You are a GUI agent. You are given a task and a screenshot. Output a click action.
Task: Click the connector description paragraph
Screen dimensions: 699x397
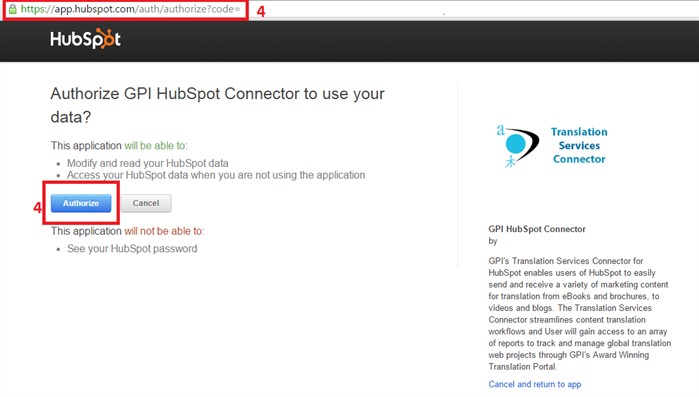[580, 314]
